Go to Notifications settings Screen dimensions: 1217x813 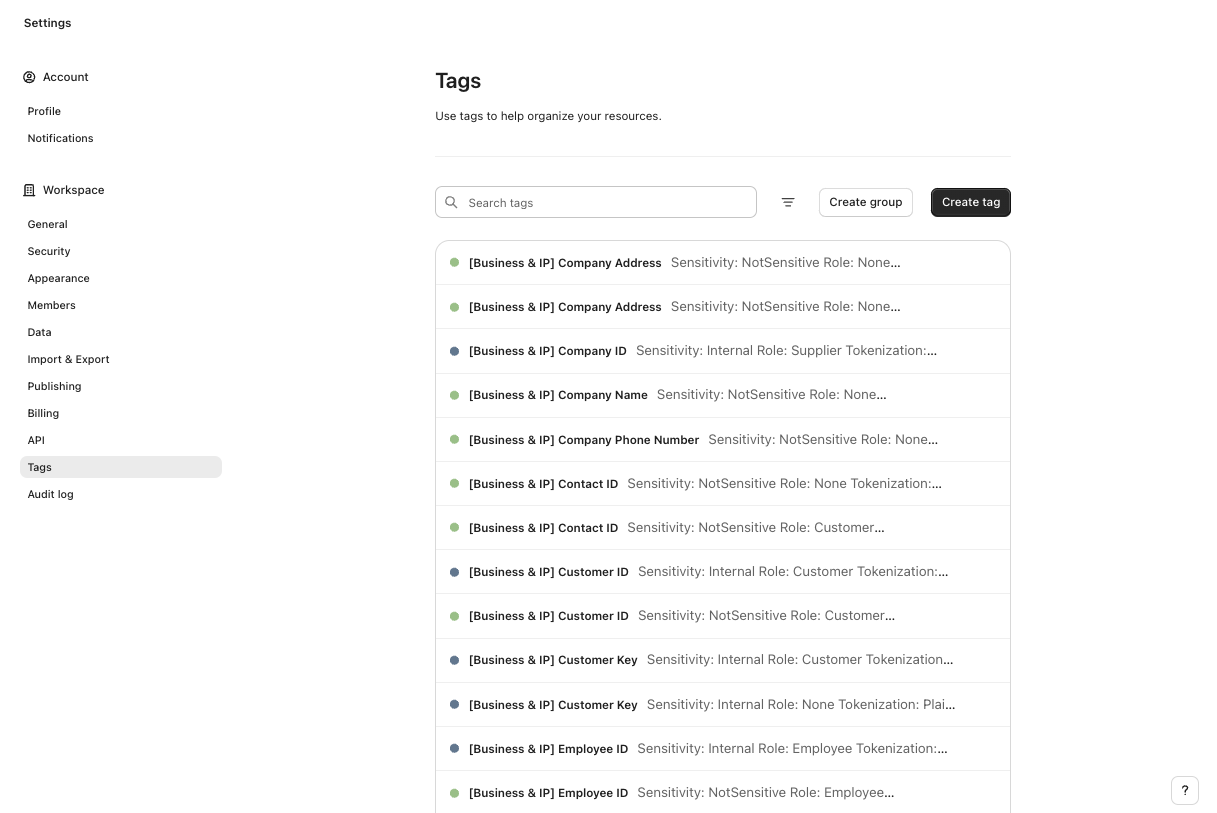pos(60,138)
